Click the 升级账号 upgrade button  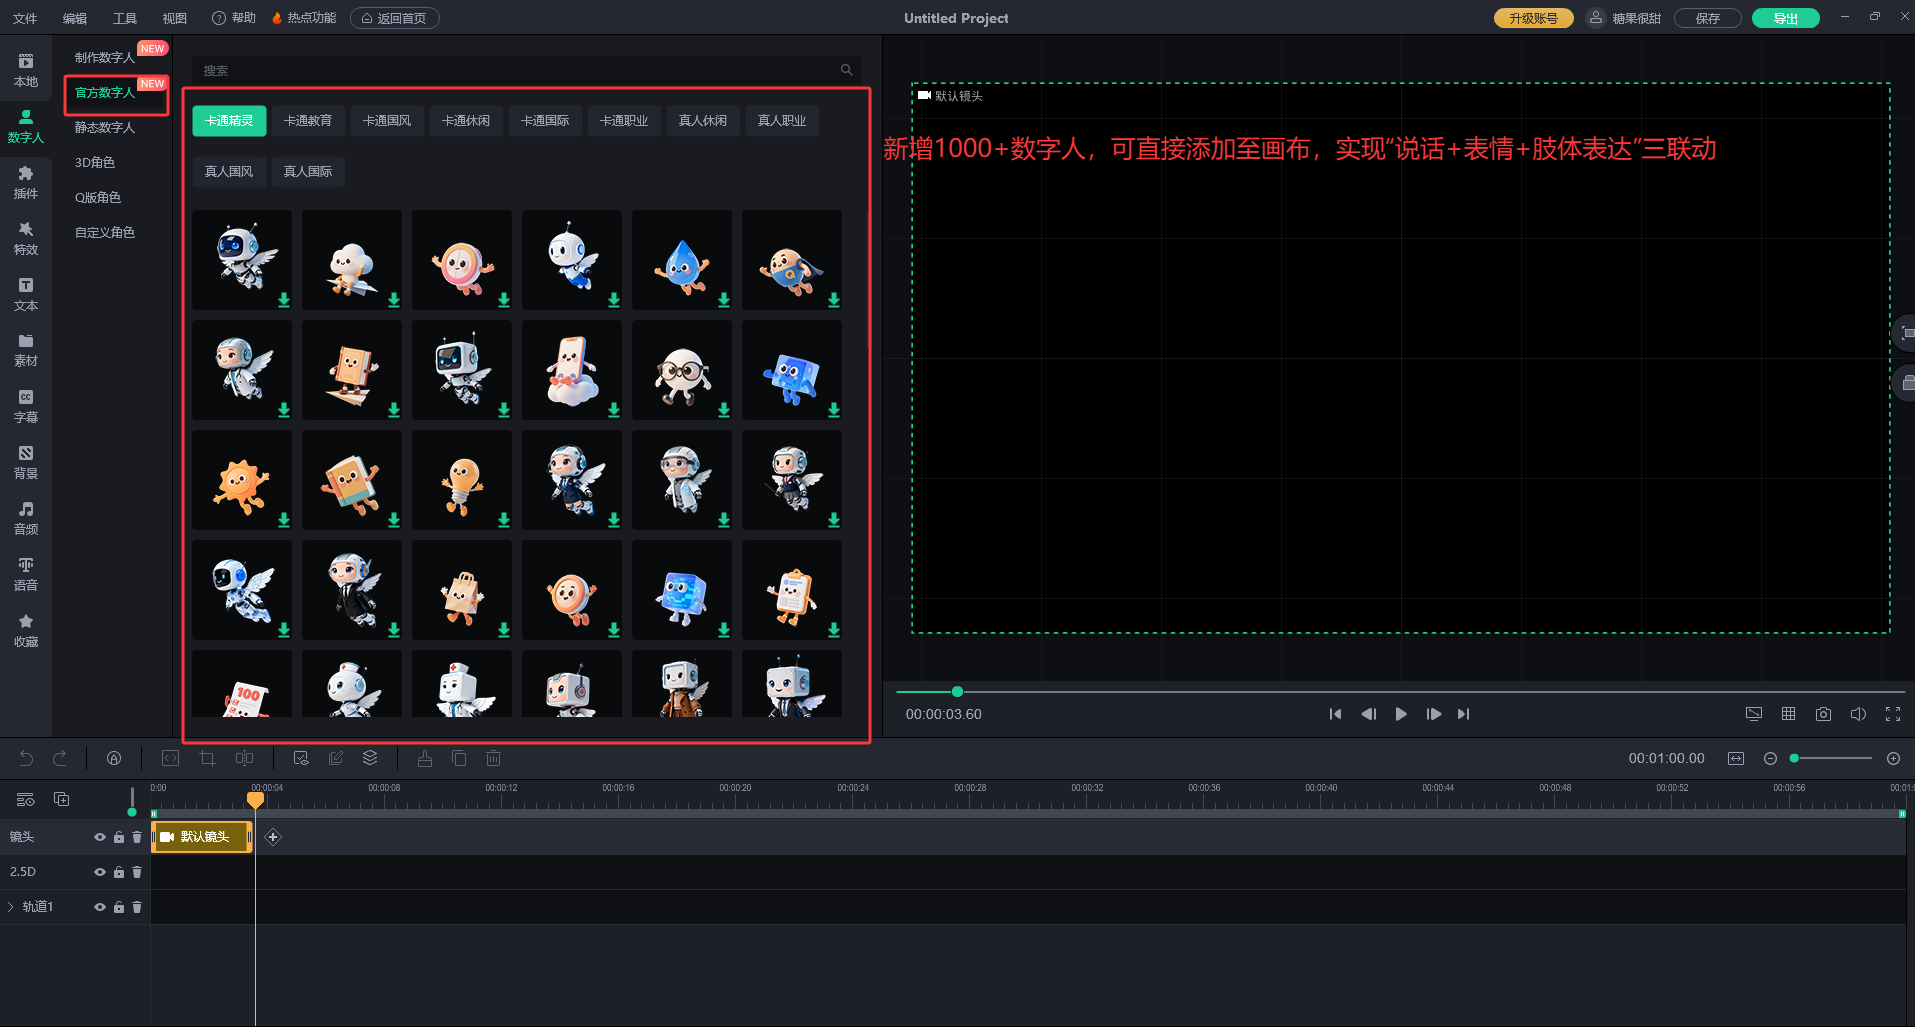tap(1533, 18)
